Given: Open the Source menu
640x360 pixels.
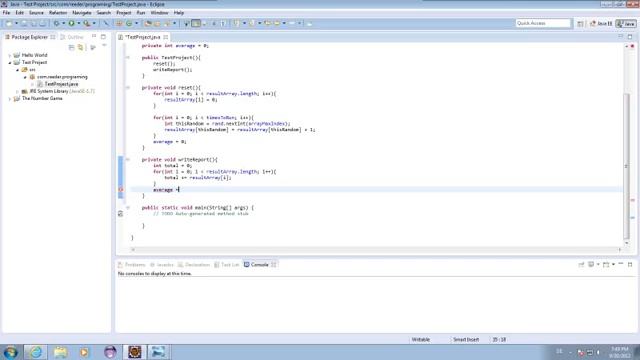Looking at the screenshot, I should click(36, 13).
